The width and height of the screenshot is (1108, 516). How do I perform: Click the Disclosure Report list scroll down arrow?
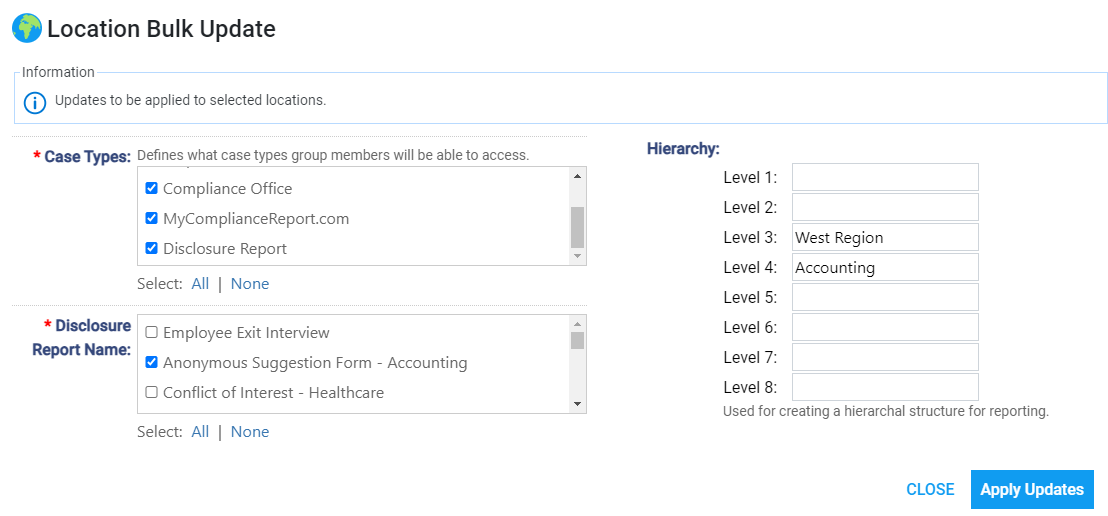point(577,404)
